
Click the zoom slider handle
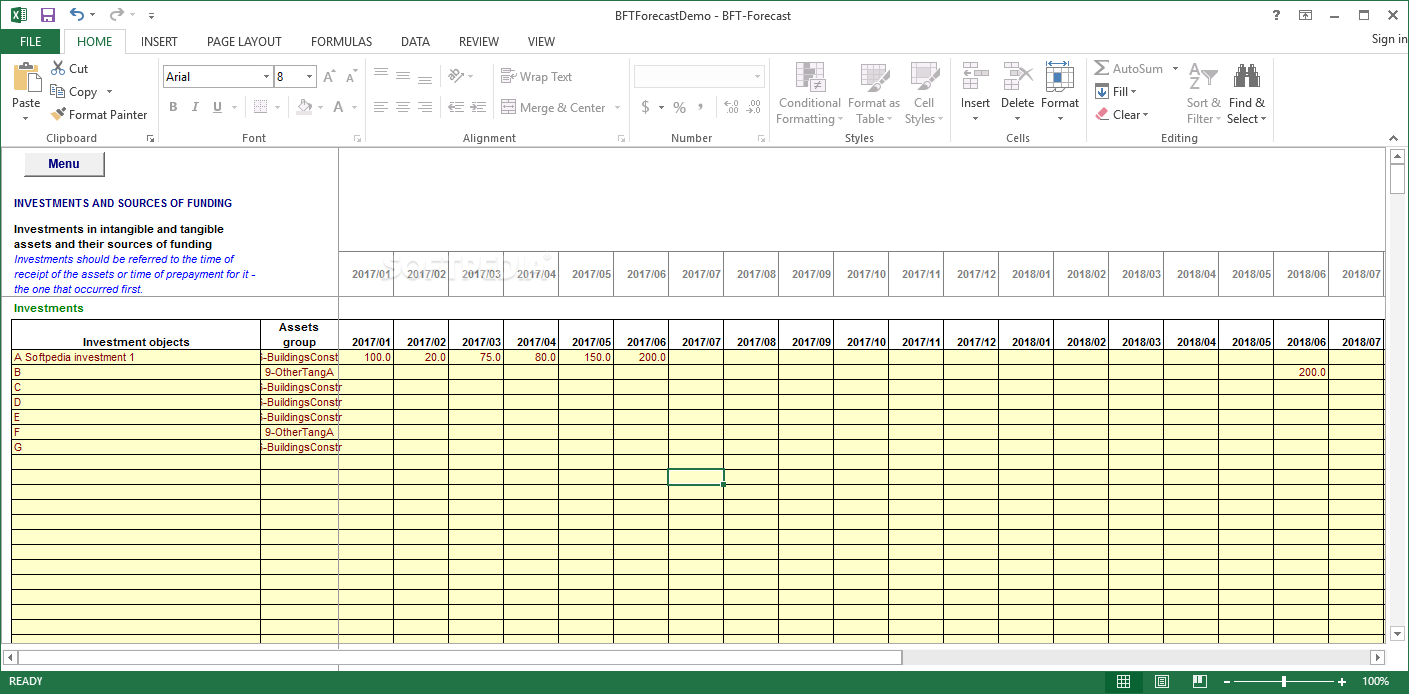[1284, 682]
